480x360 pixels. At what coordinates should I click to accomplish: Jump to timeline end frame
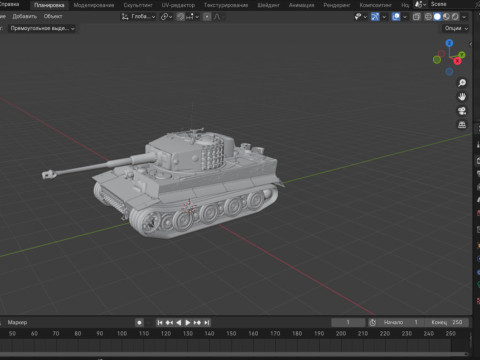[207, 322]
